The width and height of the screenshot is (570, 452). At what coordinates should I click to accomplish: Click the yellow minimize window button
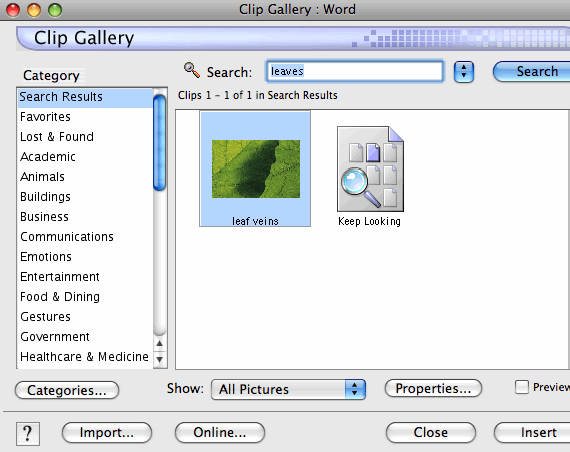pyautogui.click(x=34, y=10)
